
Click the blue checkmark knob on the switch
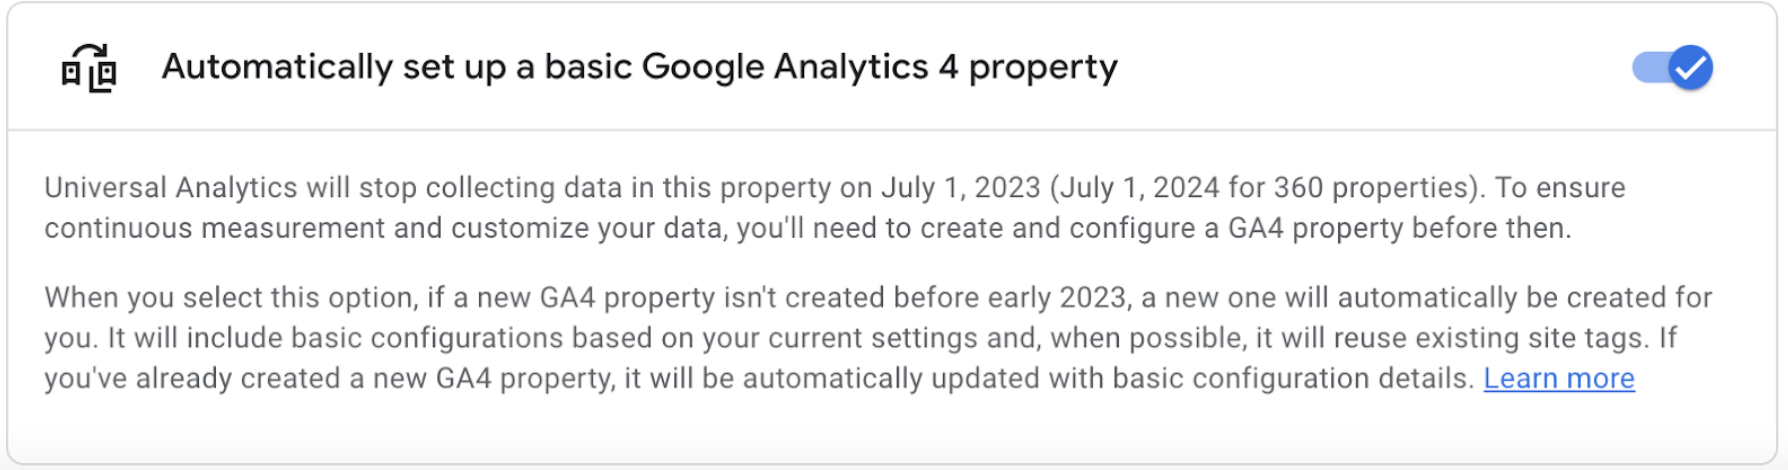tap(1690, 68)
